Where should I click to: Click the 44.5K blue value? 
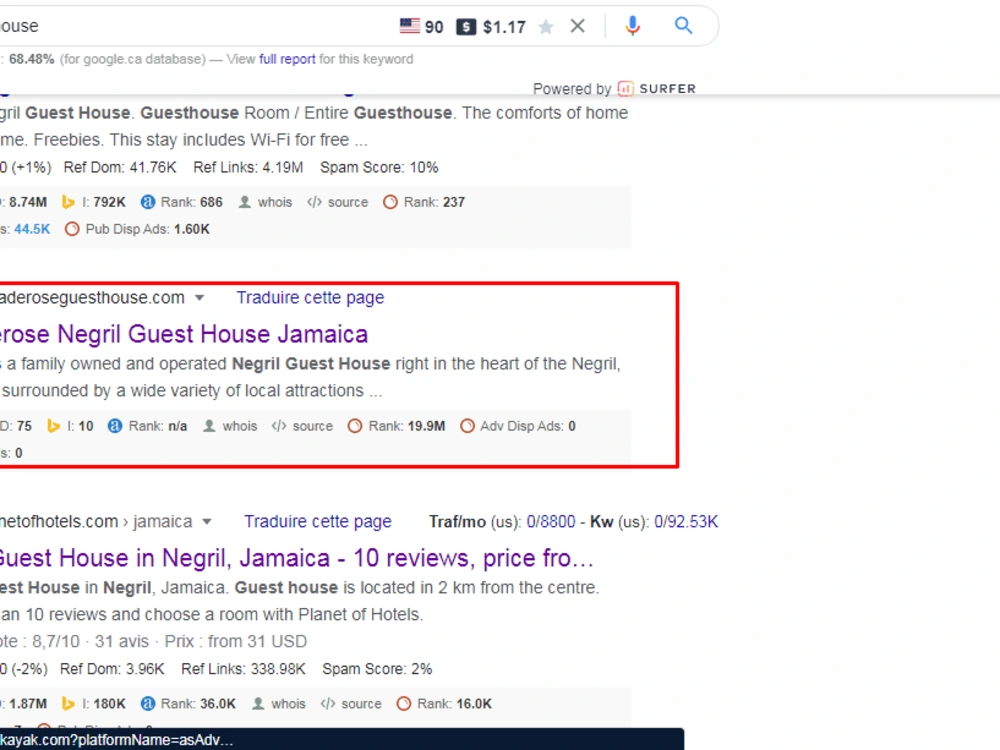(x=32, y=229)
